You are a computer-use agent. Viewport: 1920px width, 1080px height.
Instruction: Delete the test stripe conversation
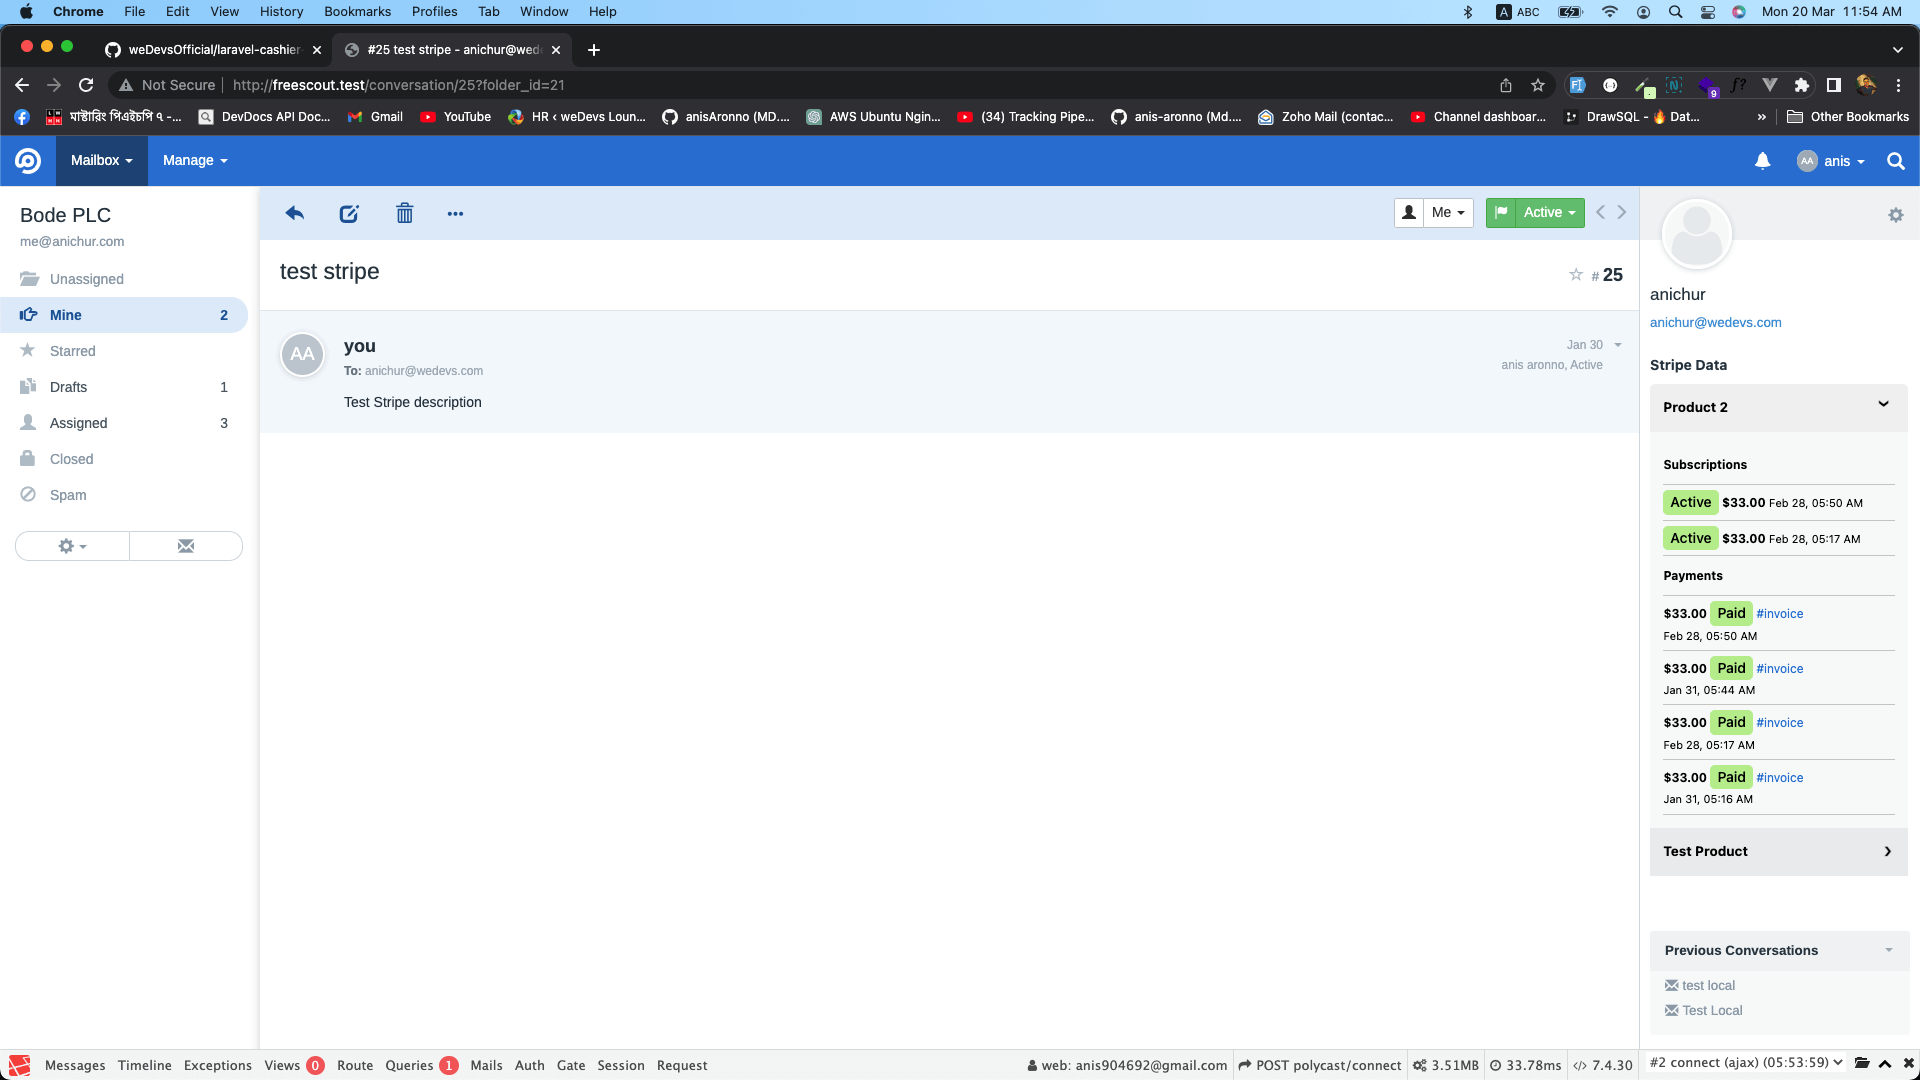404,213
